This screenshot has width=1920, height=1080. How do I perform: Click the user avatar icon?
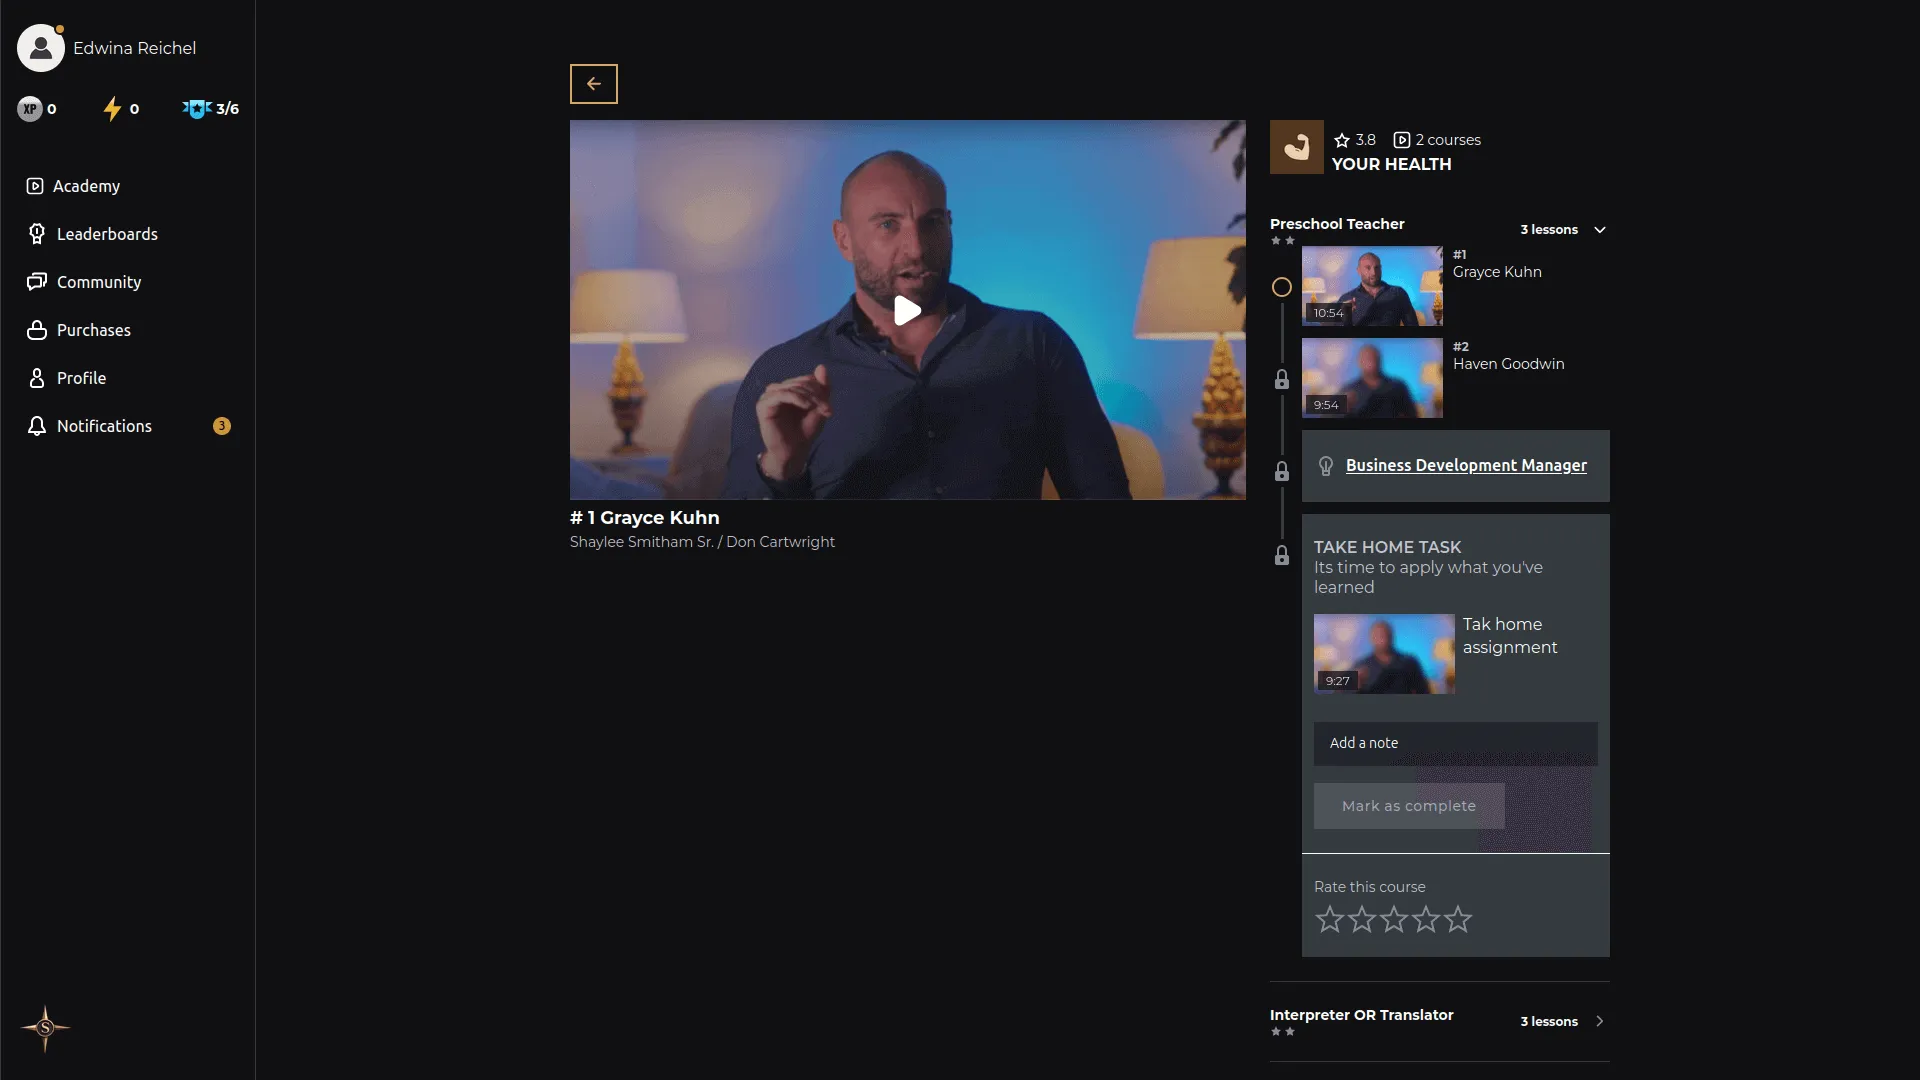click(41, 48)
